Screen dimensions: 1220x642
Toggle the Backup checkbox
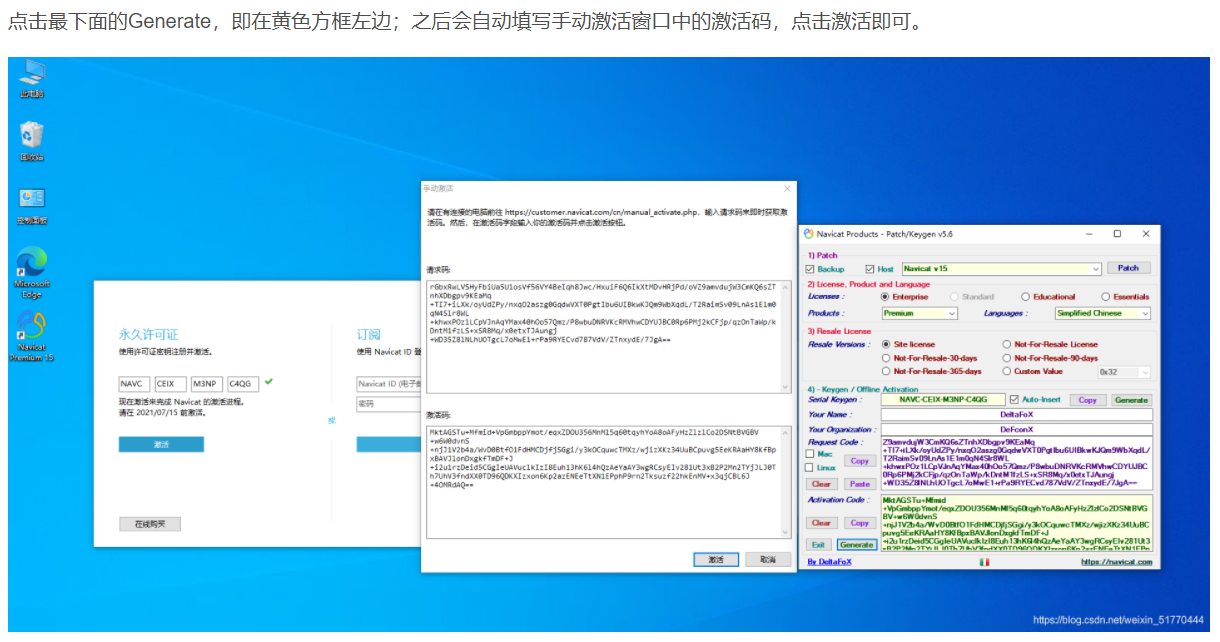pos(810,269)
